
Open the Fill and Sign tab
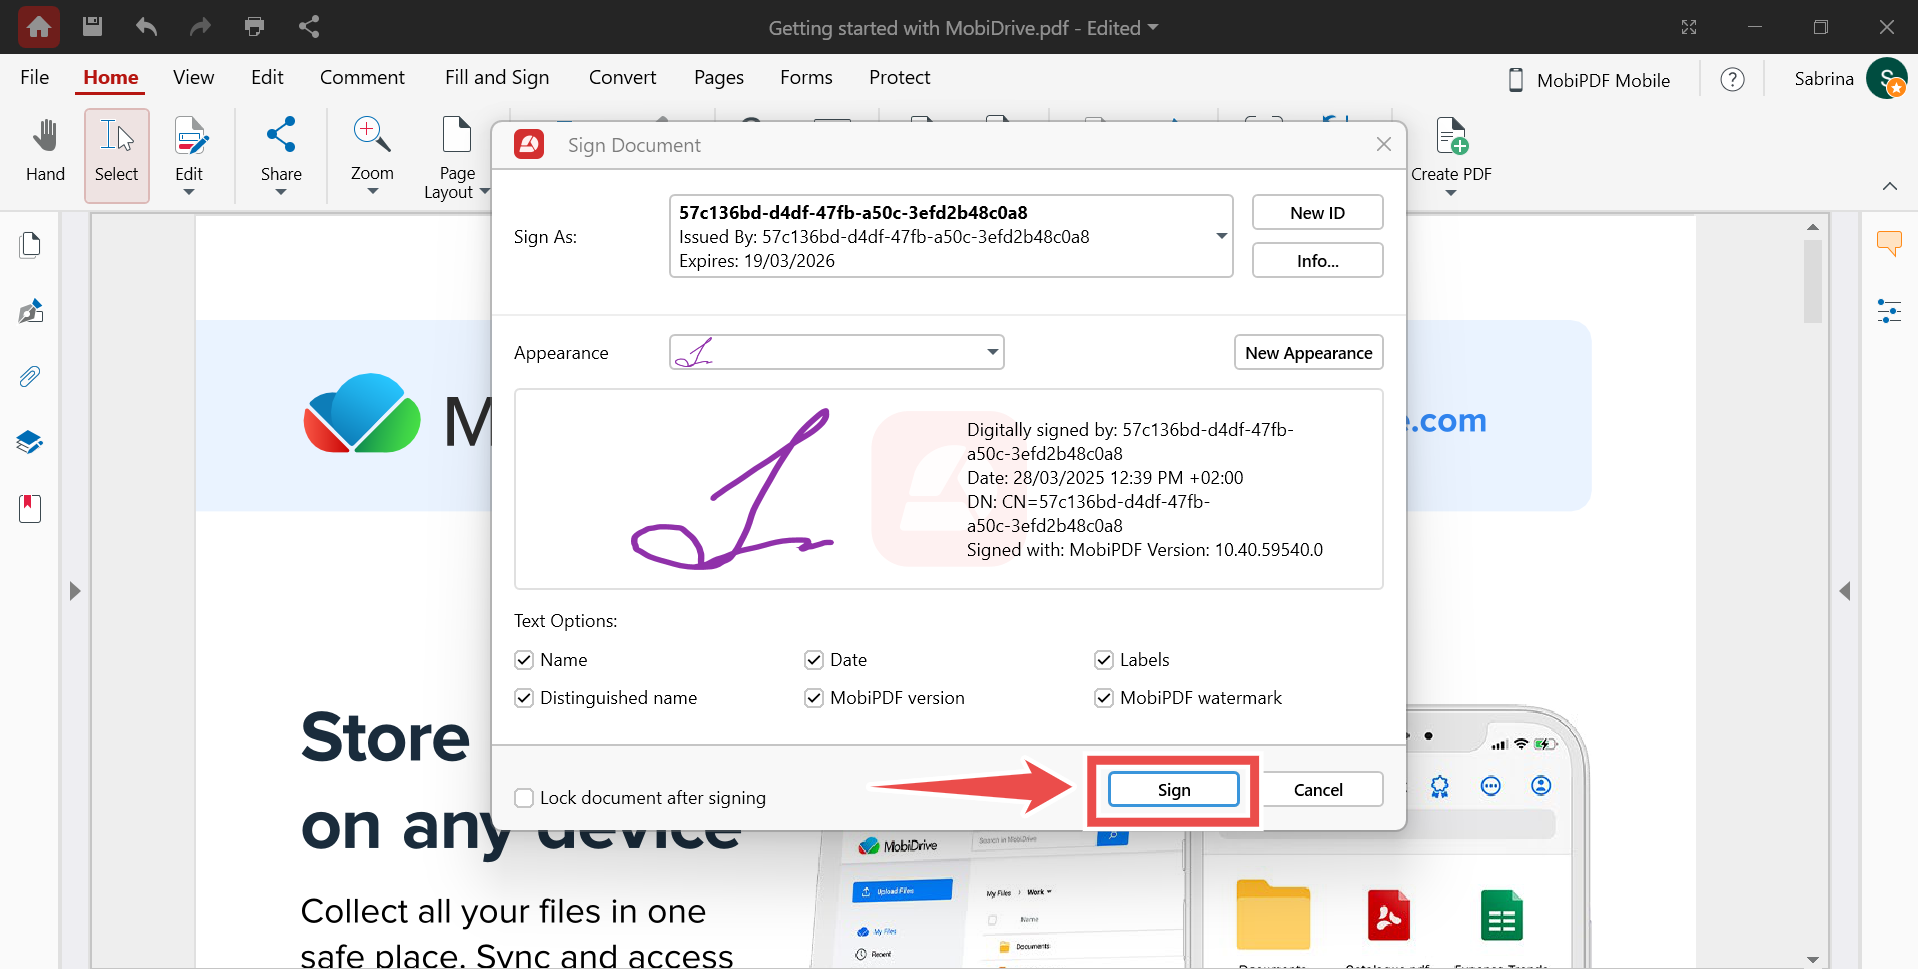pyautogui.click(x=497, y=78)
